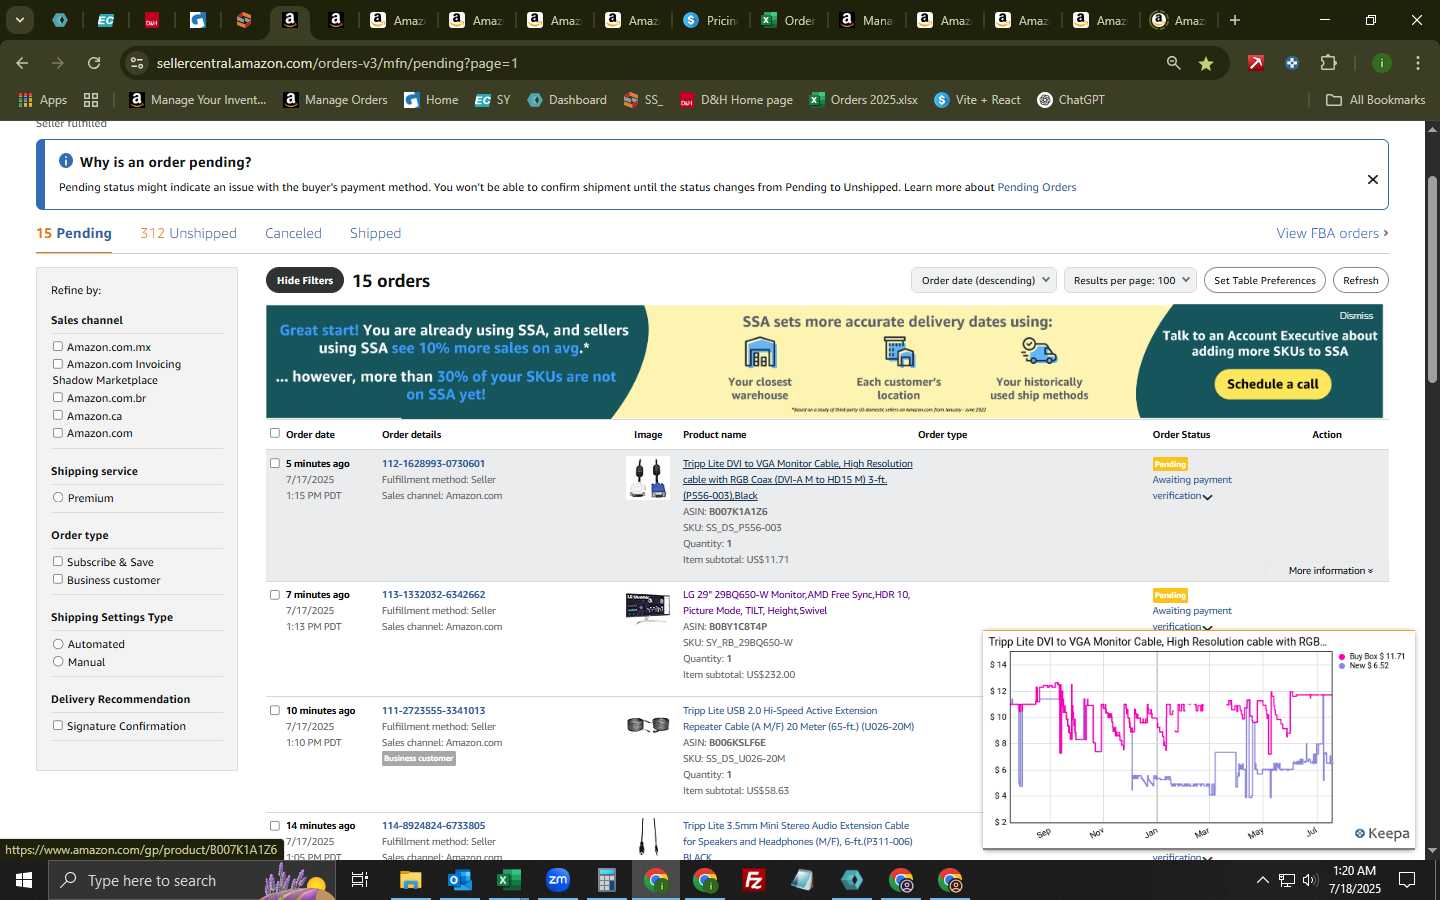This screenshot has width=1440, height=900.
Task: Click the red arrow extension icon
Action: pos(1256,63)
